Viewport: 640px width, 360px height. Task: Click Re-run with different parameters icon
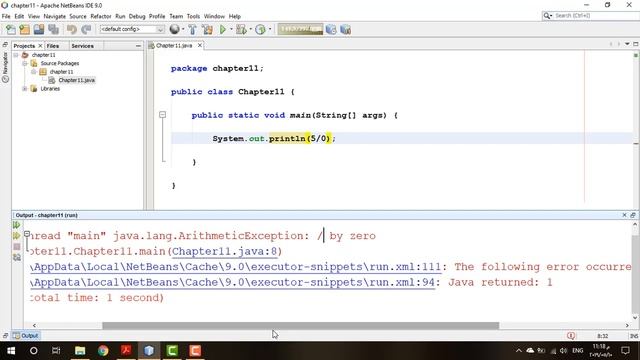click(16, 236)
